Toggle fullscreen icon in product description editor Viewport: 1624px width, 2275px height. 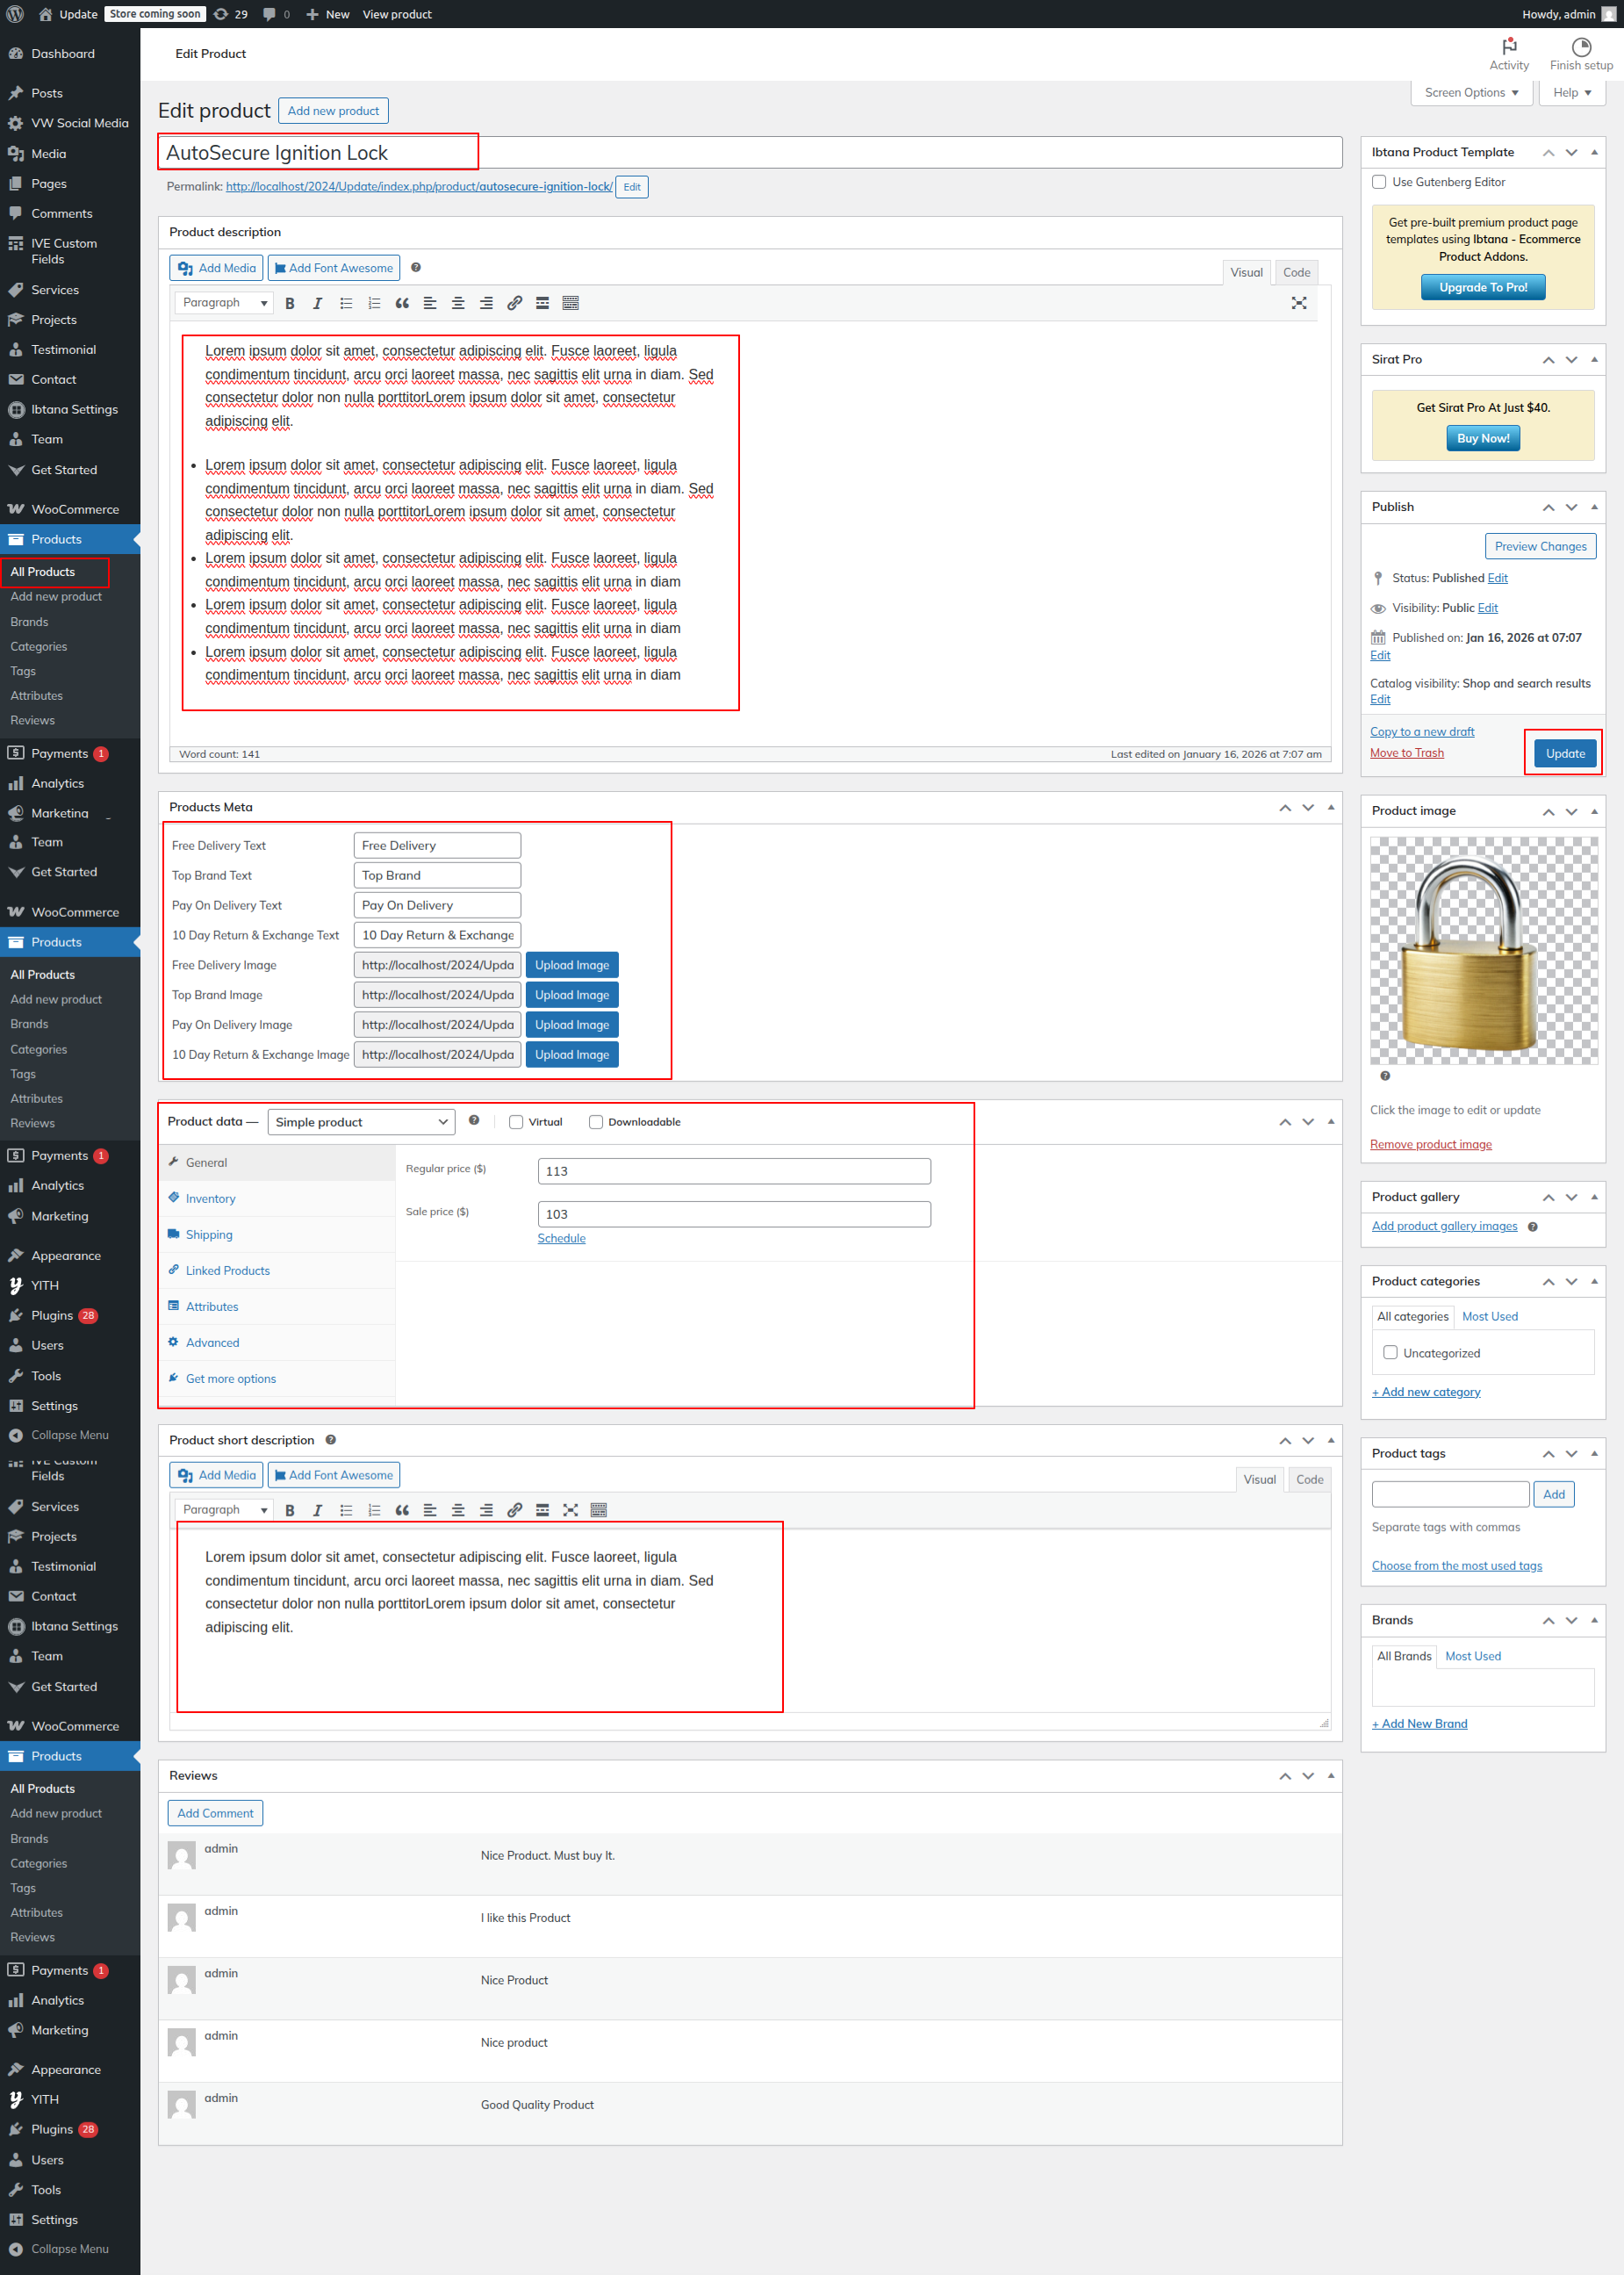pyautogui.click(x=1298, y=303)
